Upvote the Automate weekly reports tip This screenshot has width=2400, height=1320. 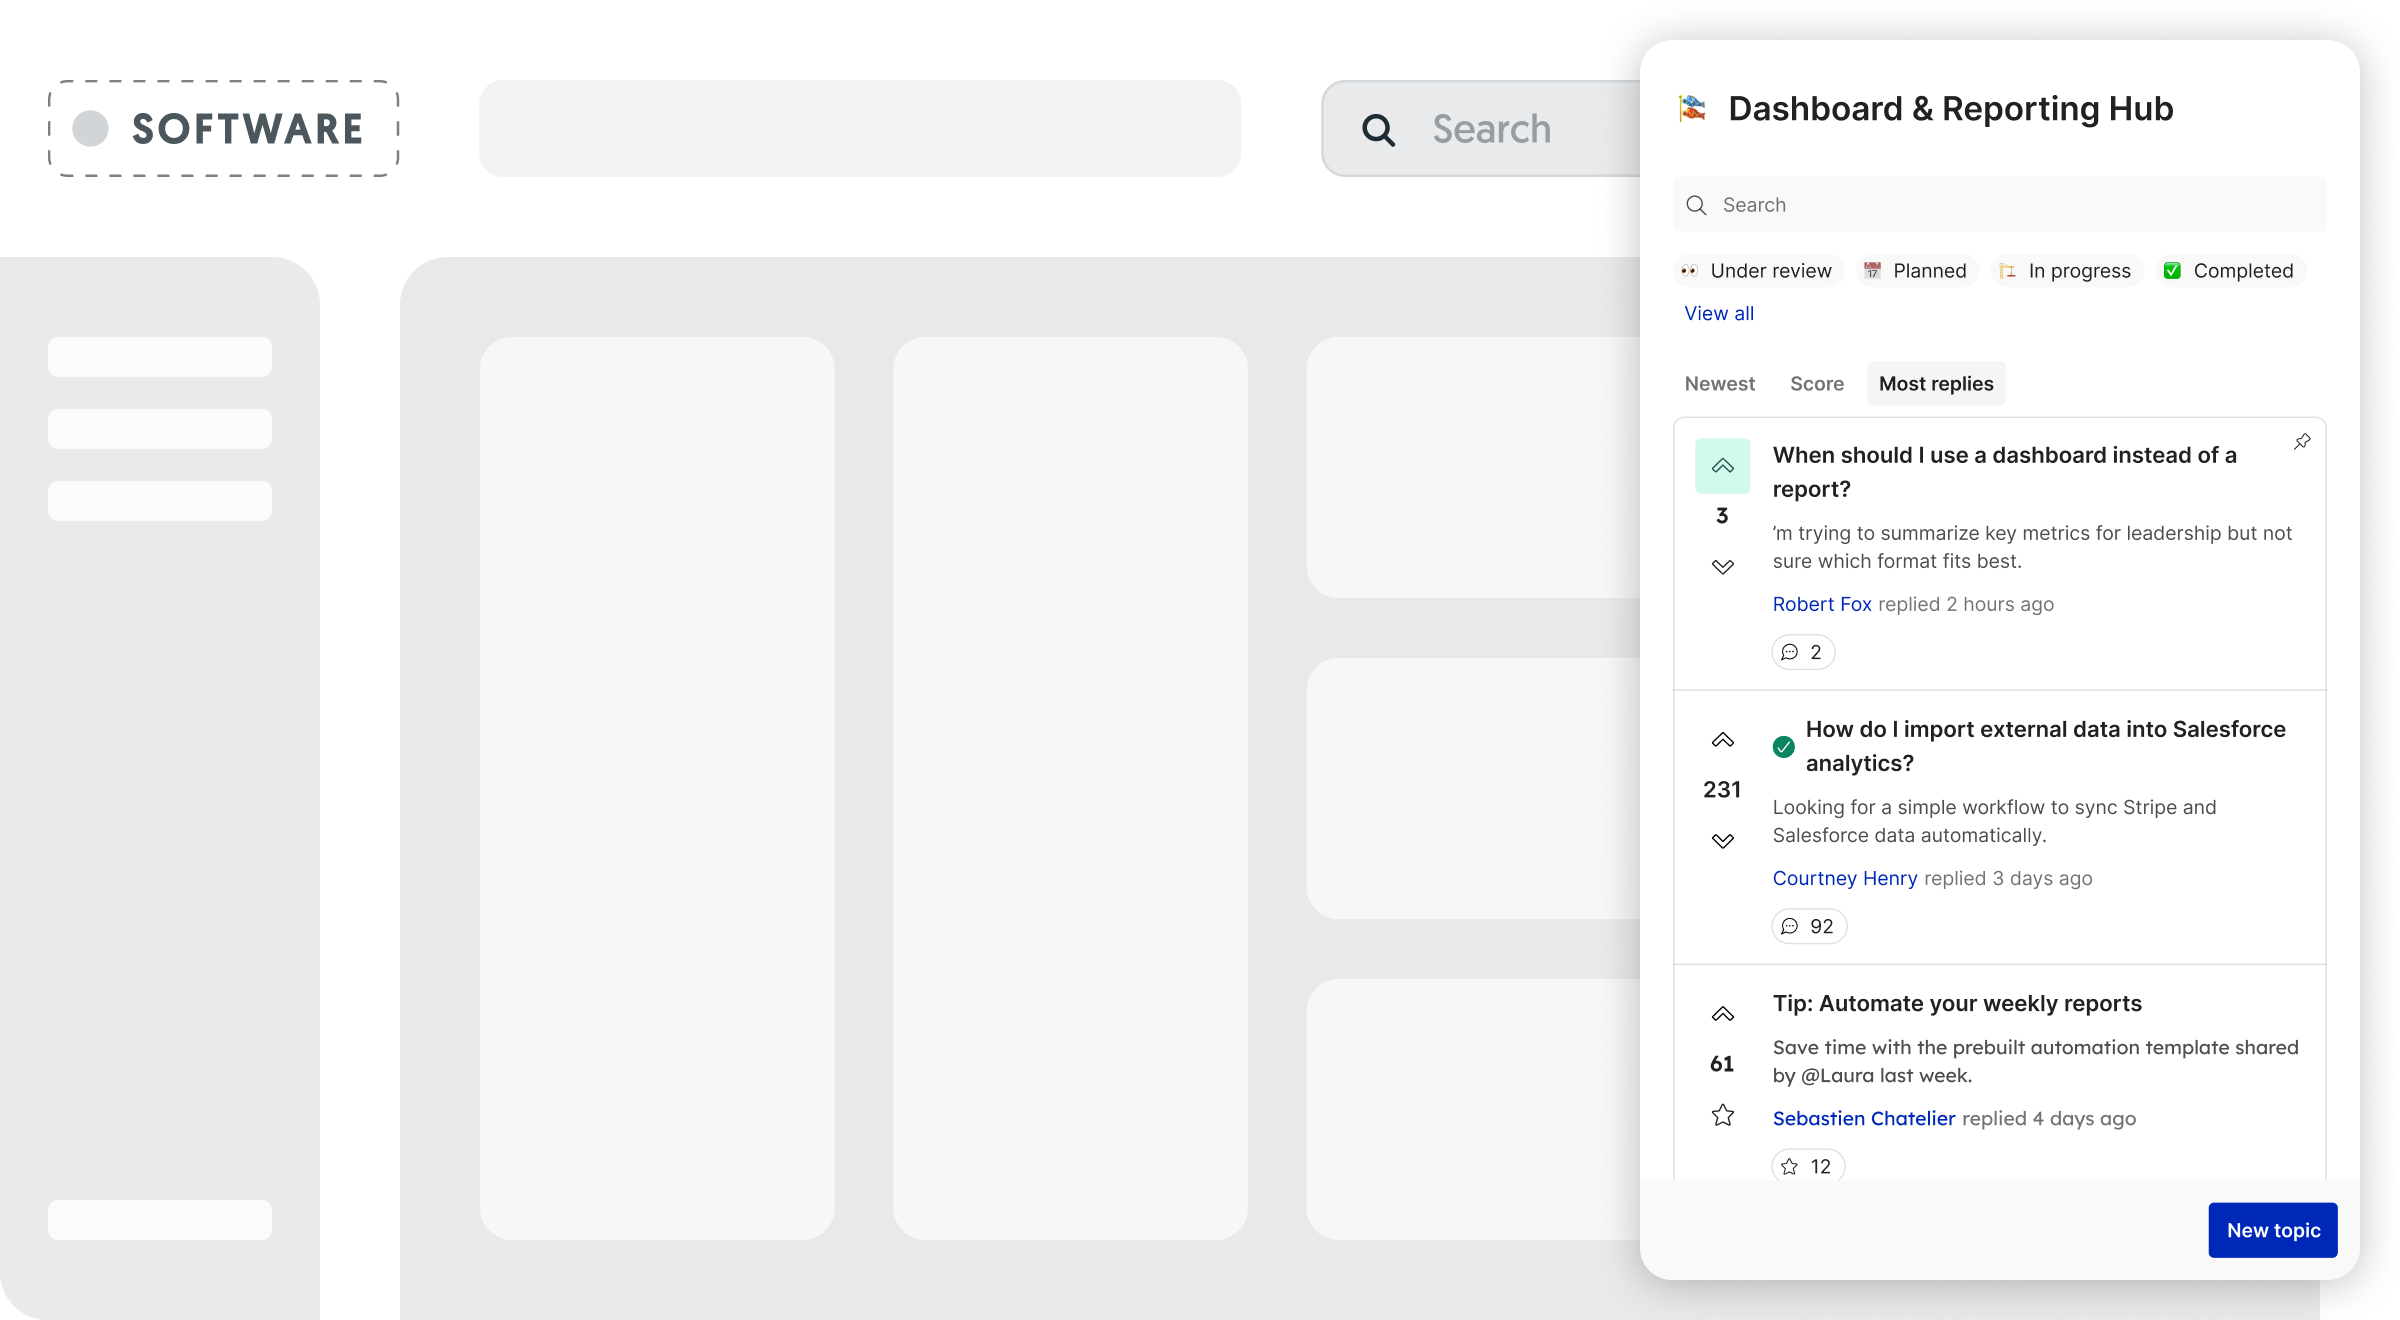(x=1722, y=1014)
